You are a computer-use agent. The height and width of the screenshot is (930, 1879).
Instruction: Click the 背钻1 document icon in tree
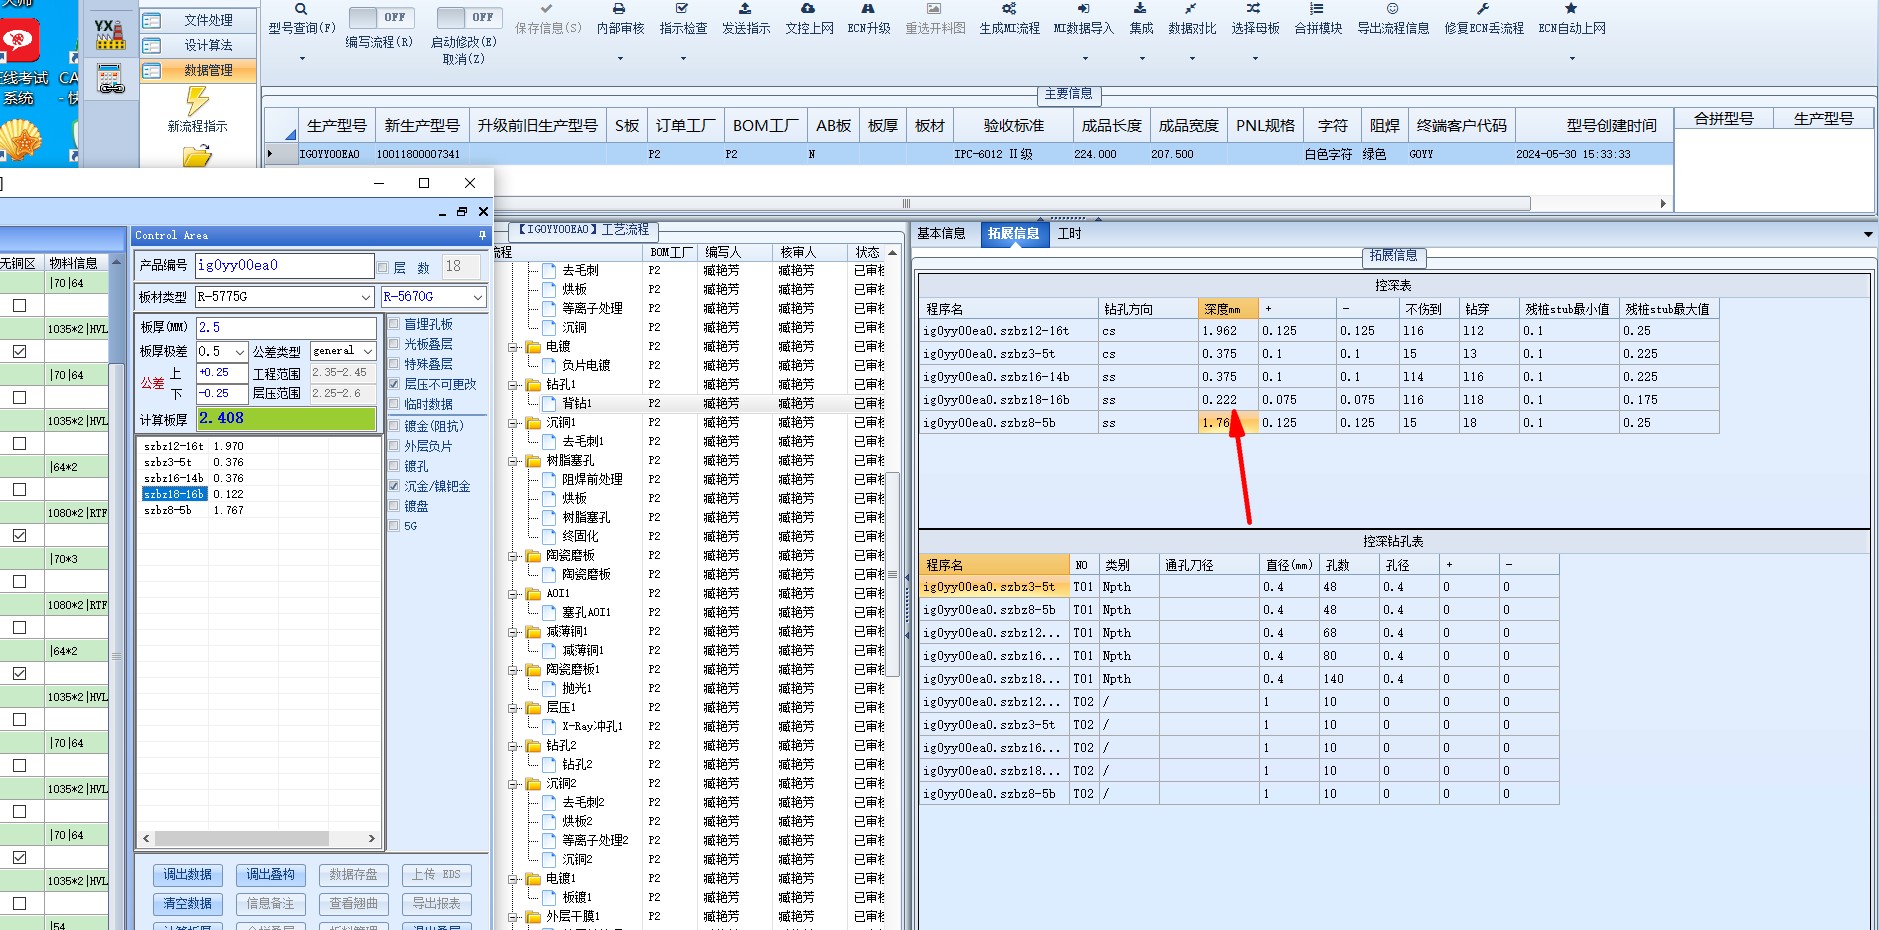point(549,403)
